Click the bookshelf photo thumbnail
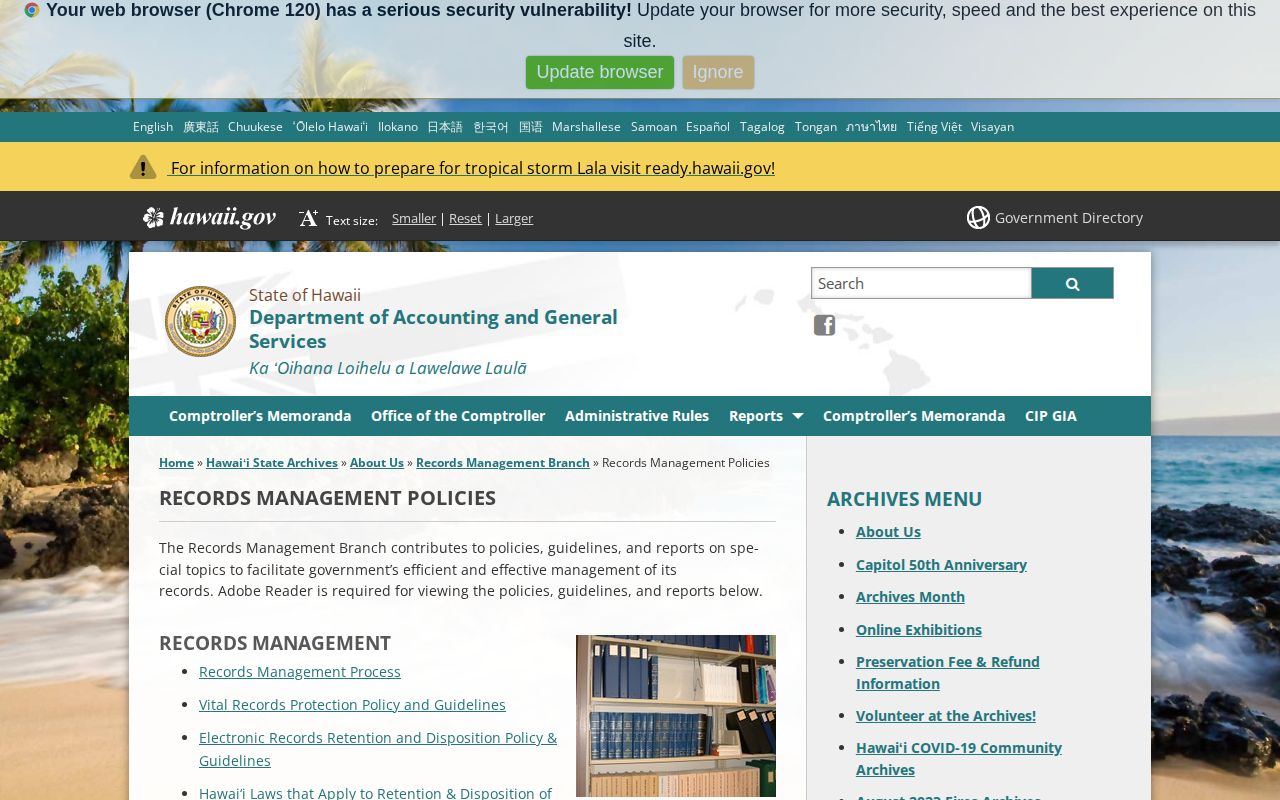This screenshot has width=1280, height=800. [x=676, y=716]
